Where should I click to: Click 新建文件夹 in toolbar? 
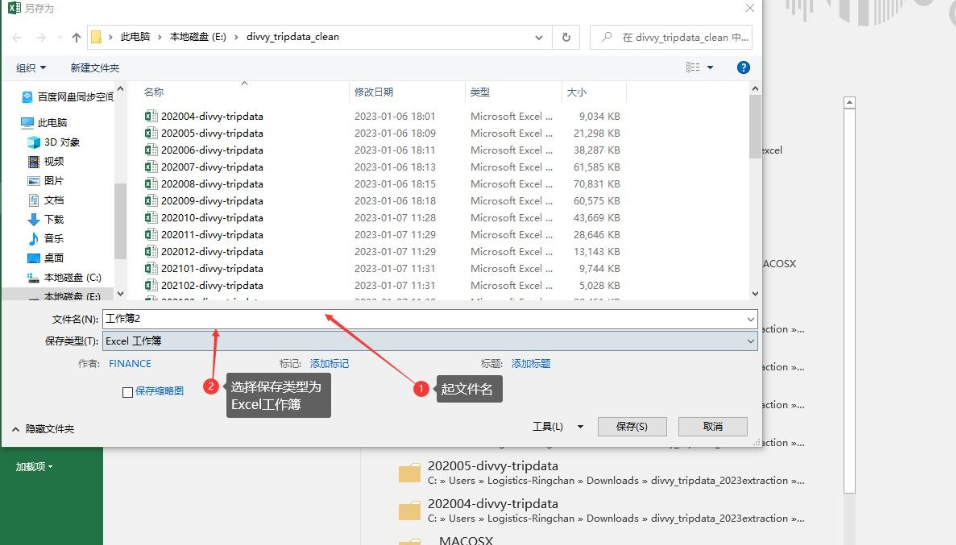[95, 67]
